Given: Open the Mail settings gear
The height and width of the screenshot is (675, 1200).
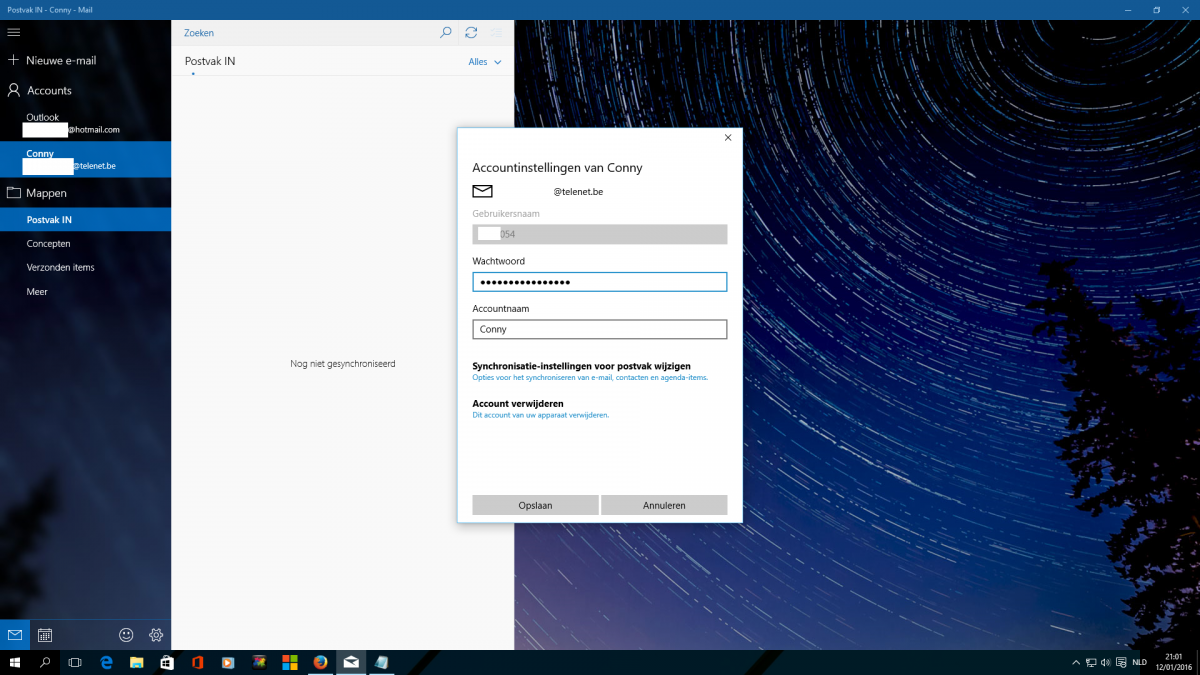Looking at the screenshot, I should 156,634.
